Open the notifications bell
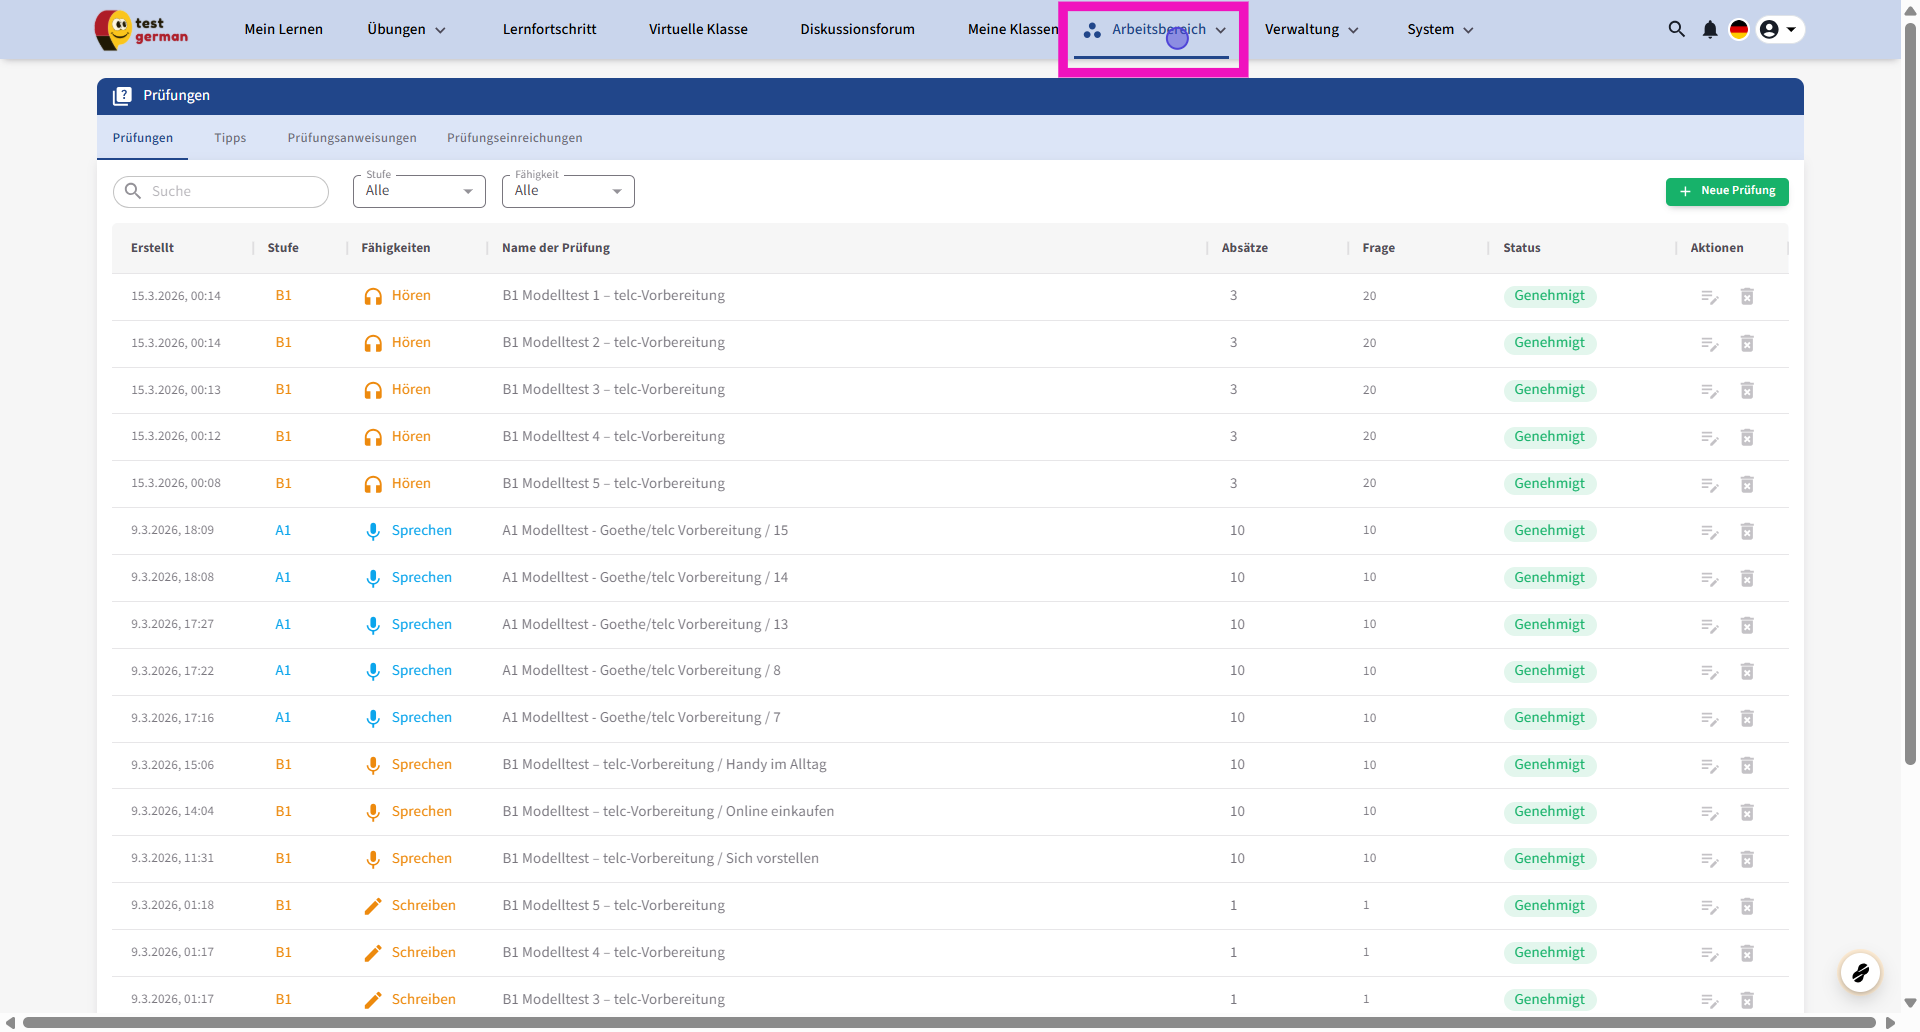This screenshot has width=1920, height=1032. [x=1710, y=30]
